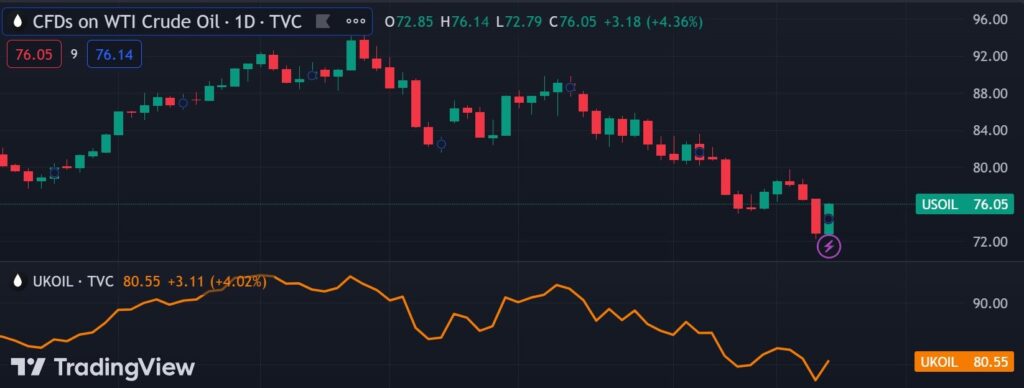Click the last green candle on the chart
Image resolution: width=1024 pixels, height=388 pixels.
click(828, 219)
